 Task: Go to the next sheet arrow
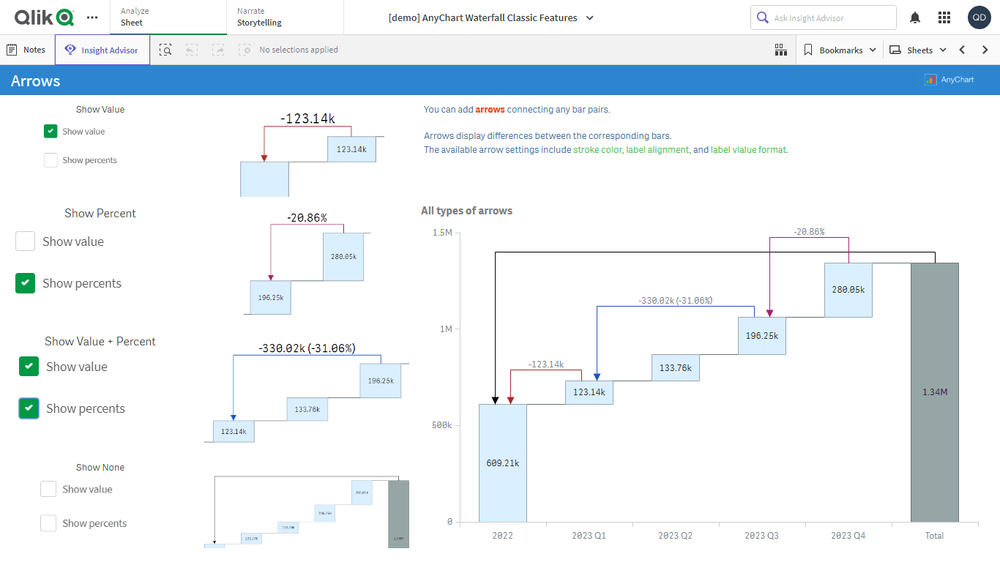[x=985, y=50]
